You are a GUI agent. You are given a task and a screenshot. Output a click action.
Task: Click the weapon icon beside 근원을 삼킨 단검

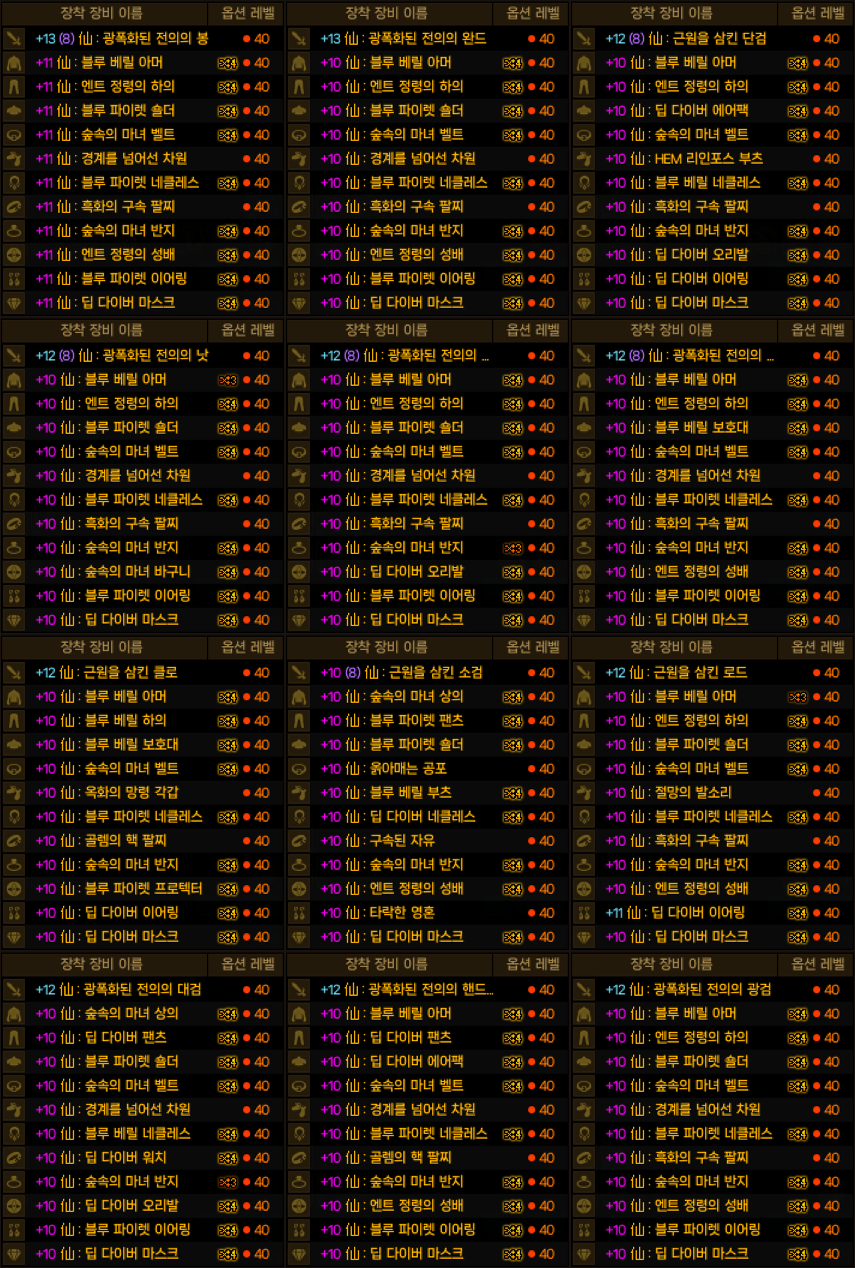click(x=585, y=39)
